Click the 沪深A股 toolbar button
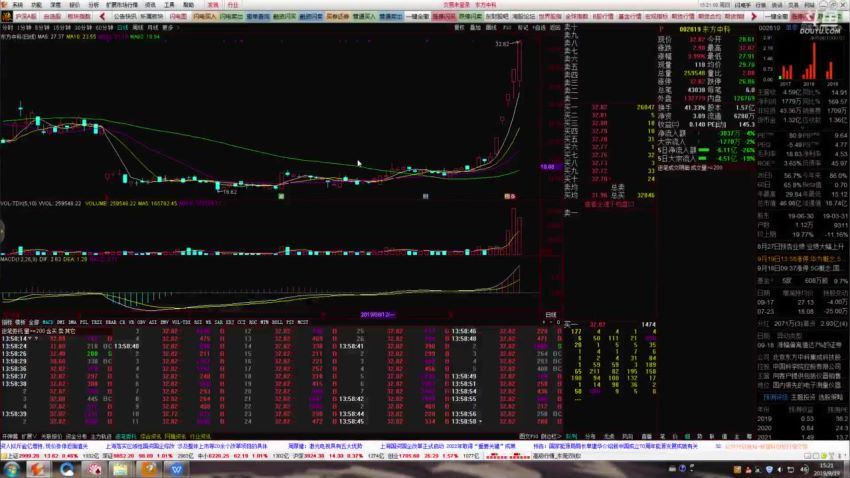The width and height of the screenshot is (850, 478). click(x=25, y=16)
